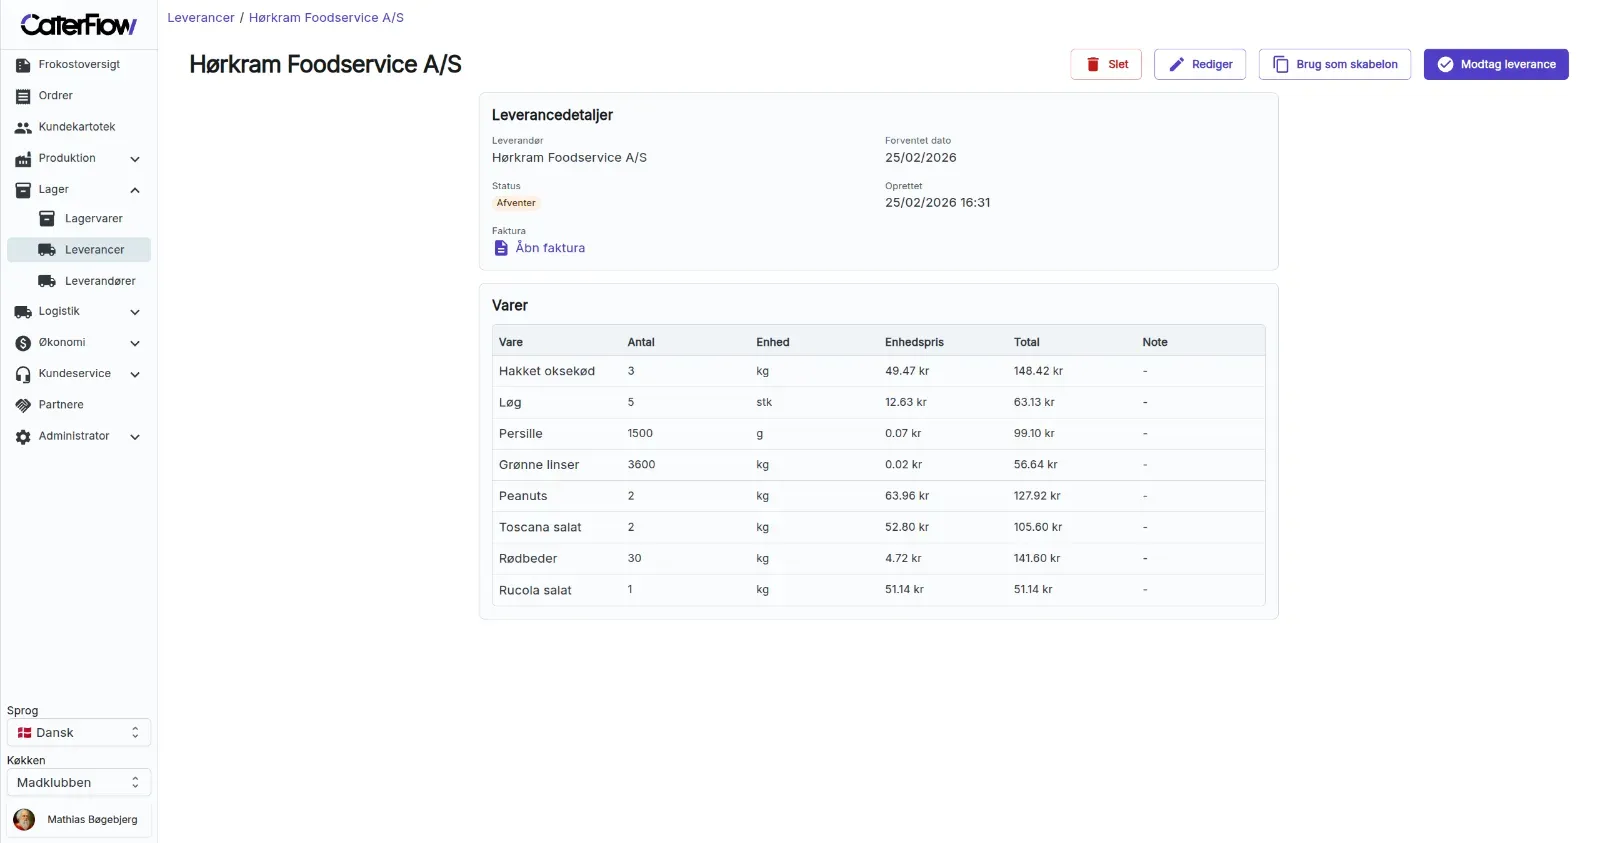1600x843 pixels.
Task: Click the Rediger edit button
Action: click(x=1200, y=65)
